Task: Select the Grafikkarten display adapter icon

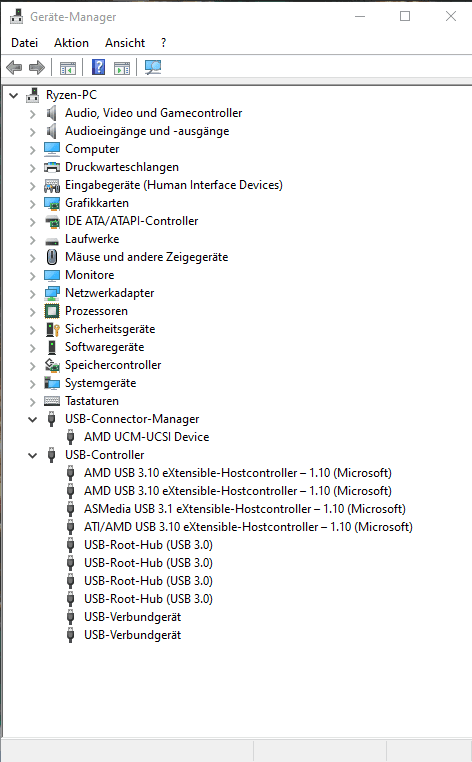Action: pyautogui.click(x=52, y=203)
